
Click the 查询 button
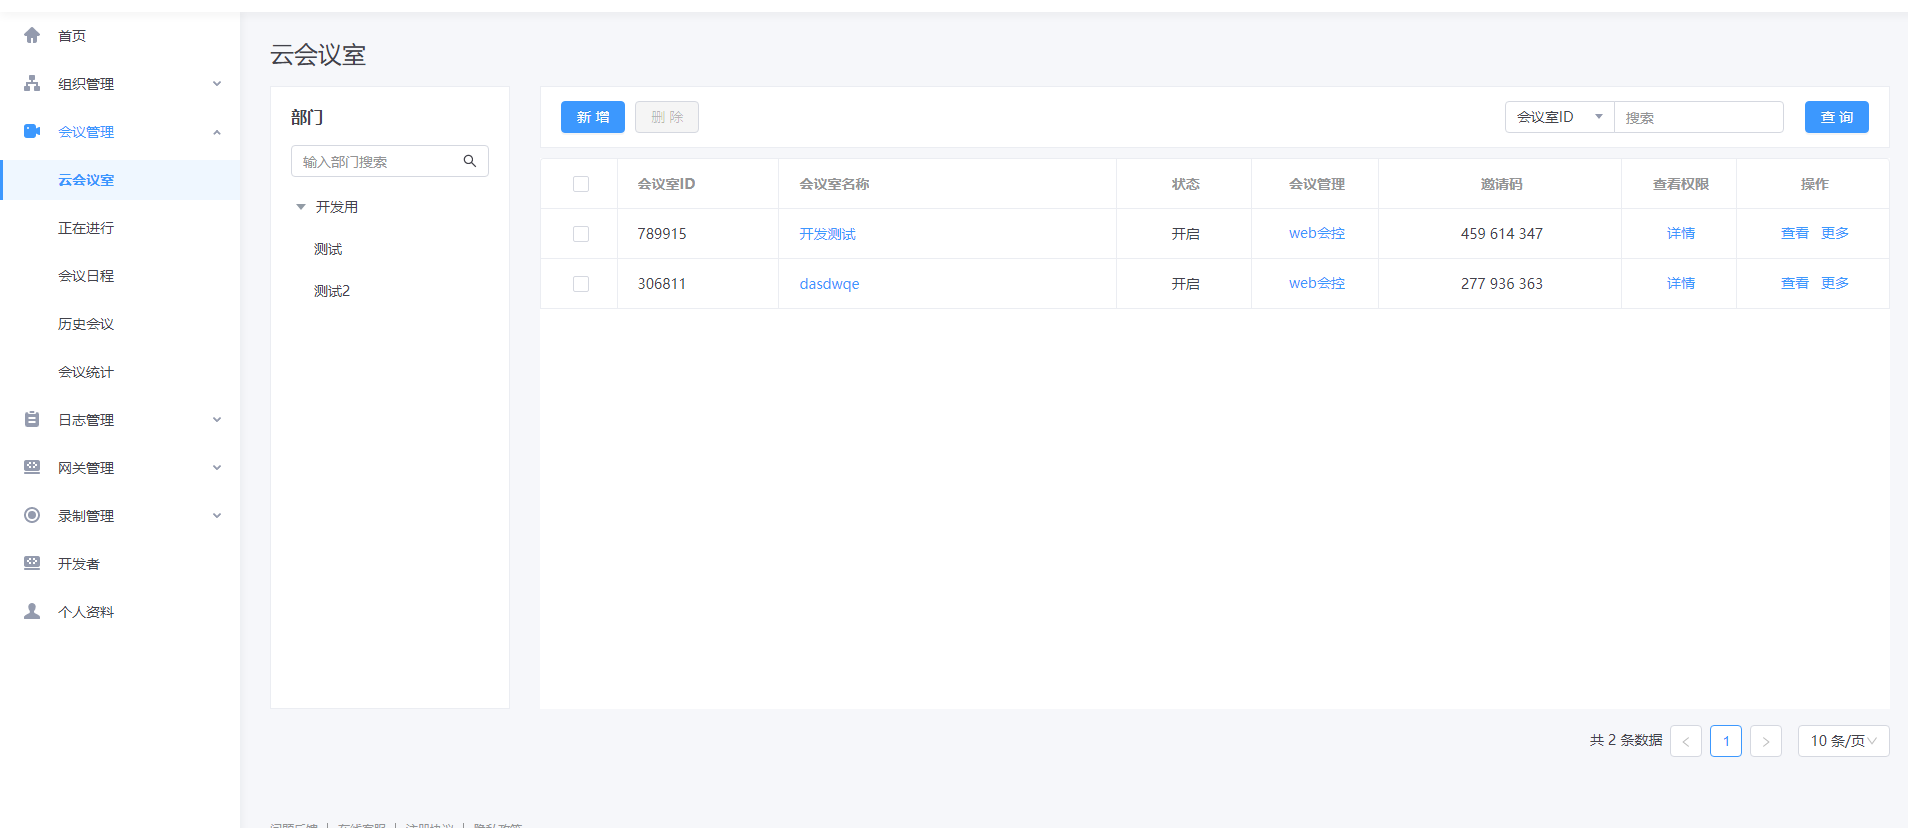pyautogui.click(x=1837, y=117)
